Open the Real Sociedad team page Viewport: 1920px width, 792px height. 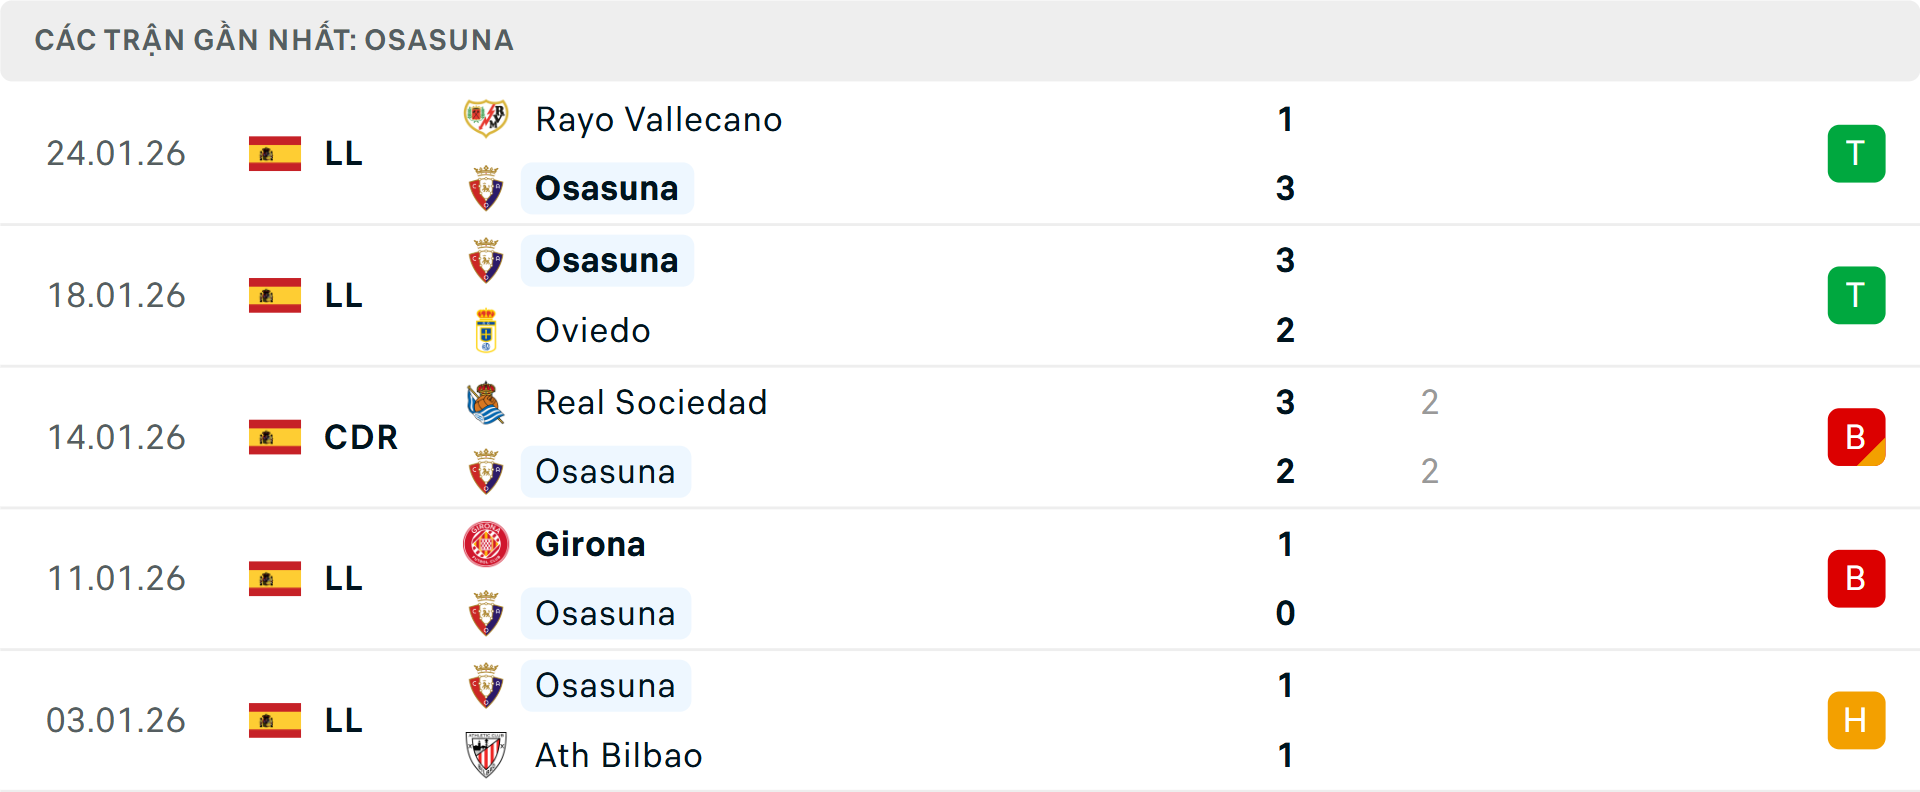click(x=651, y=402)
